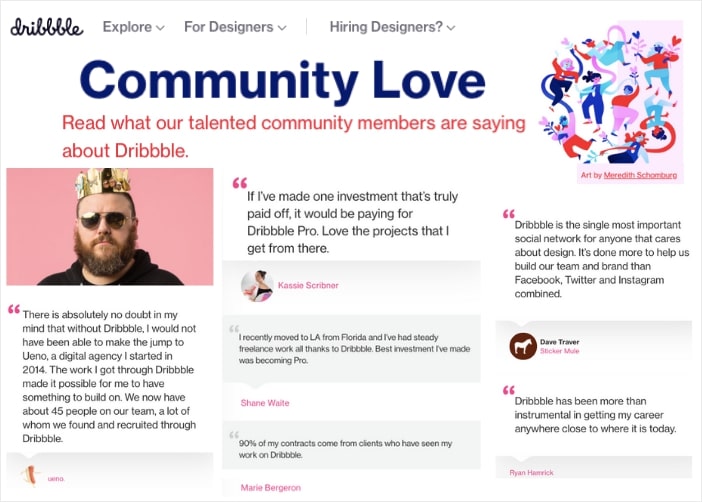Open Marie Bergeron's profile link

(270, 488)
